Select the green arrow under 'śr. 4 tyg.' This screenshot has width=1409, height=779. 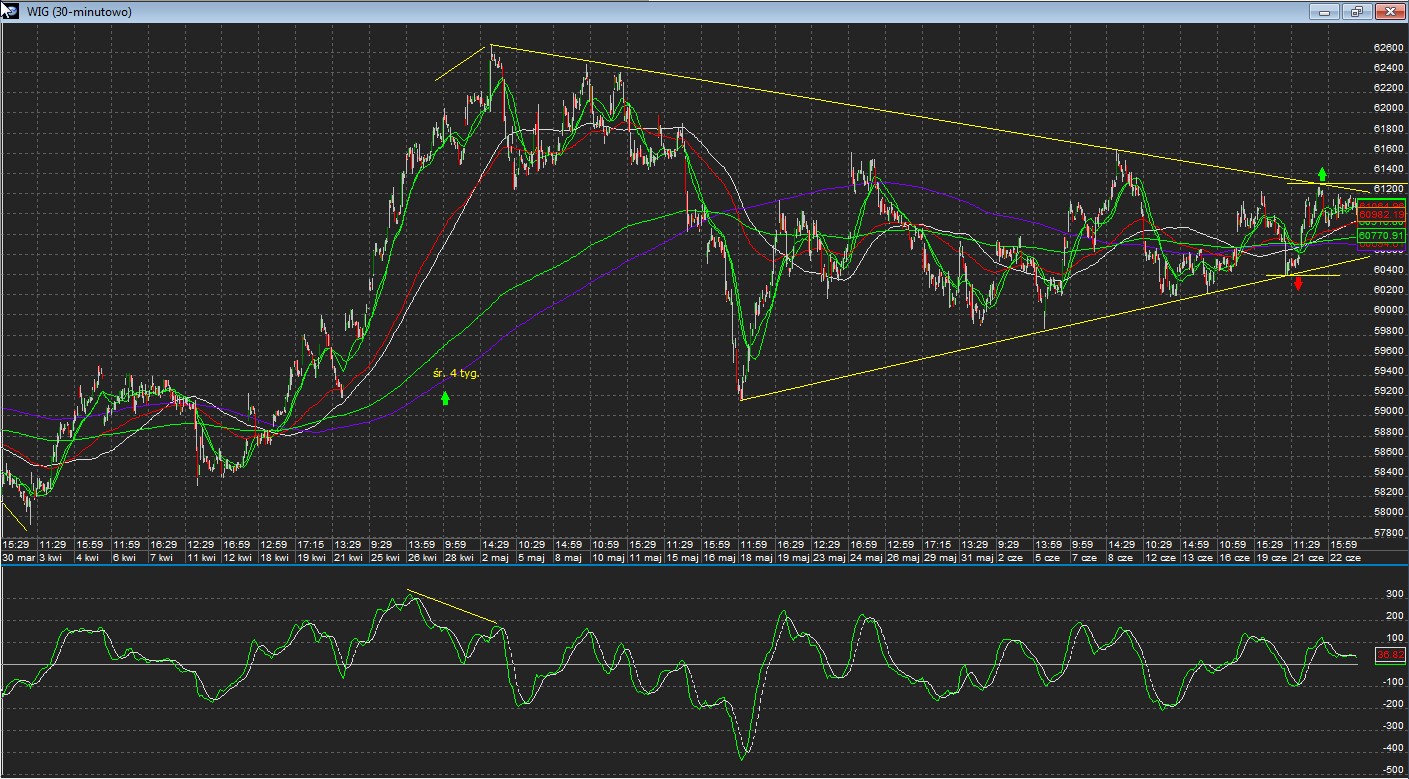click(445, 398)
